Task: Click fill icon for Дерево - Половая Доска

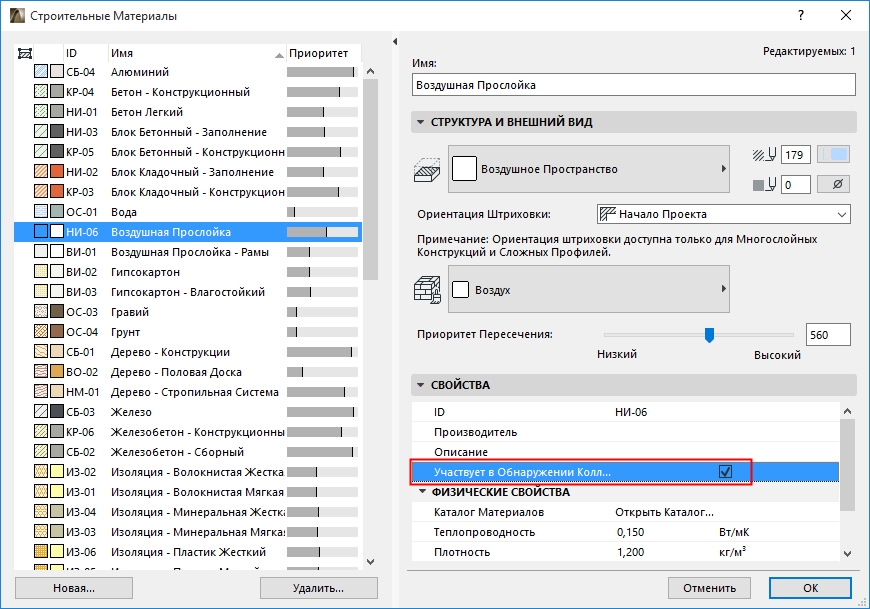Action: (41, 371)
